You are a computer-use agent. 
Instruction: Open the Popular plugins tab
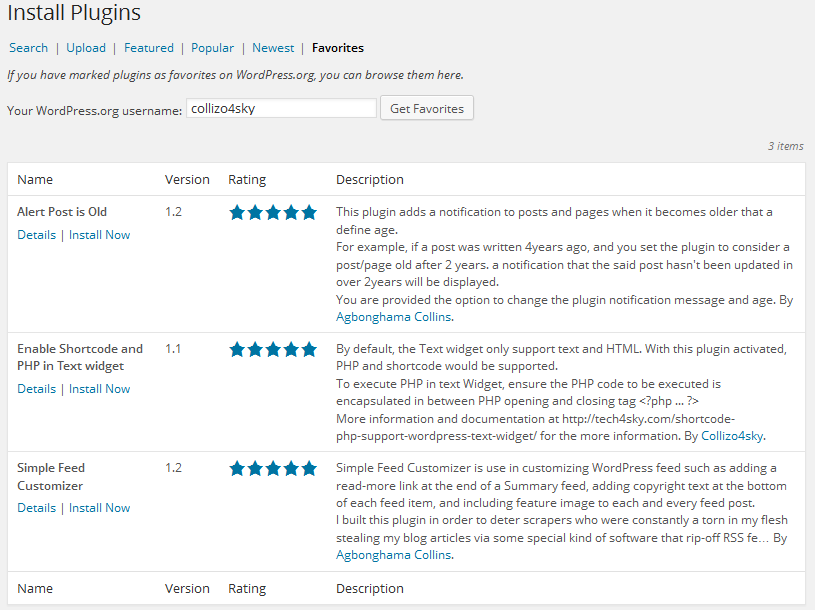pyautogui.click(x=212, y=48)
